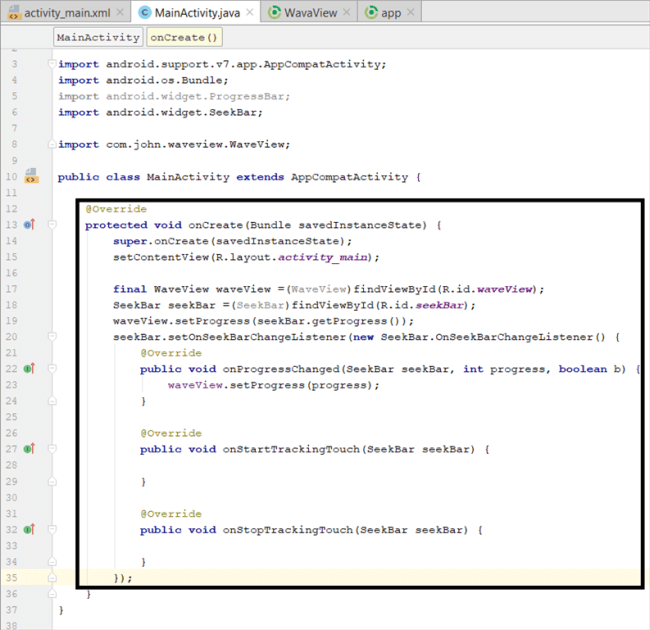
Task: Select the MainActivity breadcrumb
Action: point(98,37)
